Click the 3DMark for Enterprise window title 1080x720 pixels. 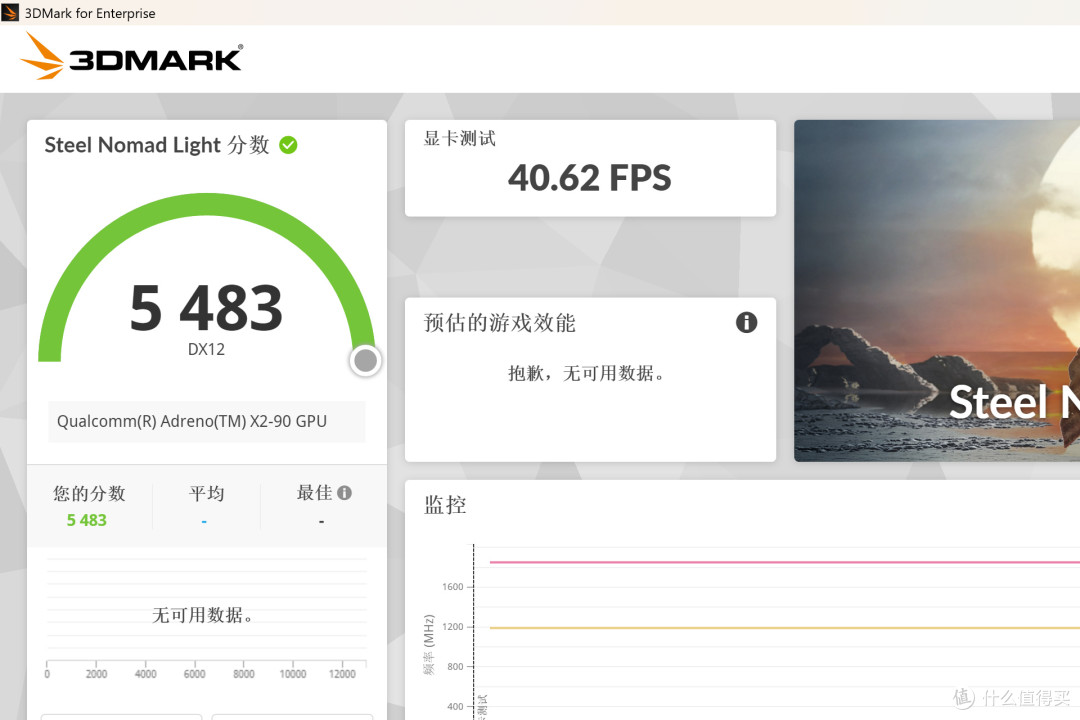(90, 13)
